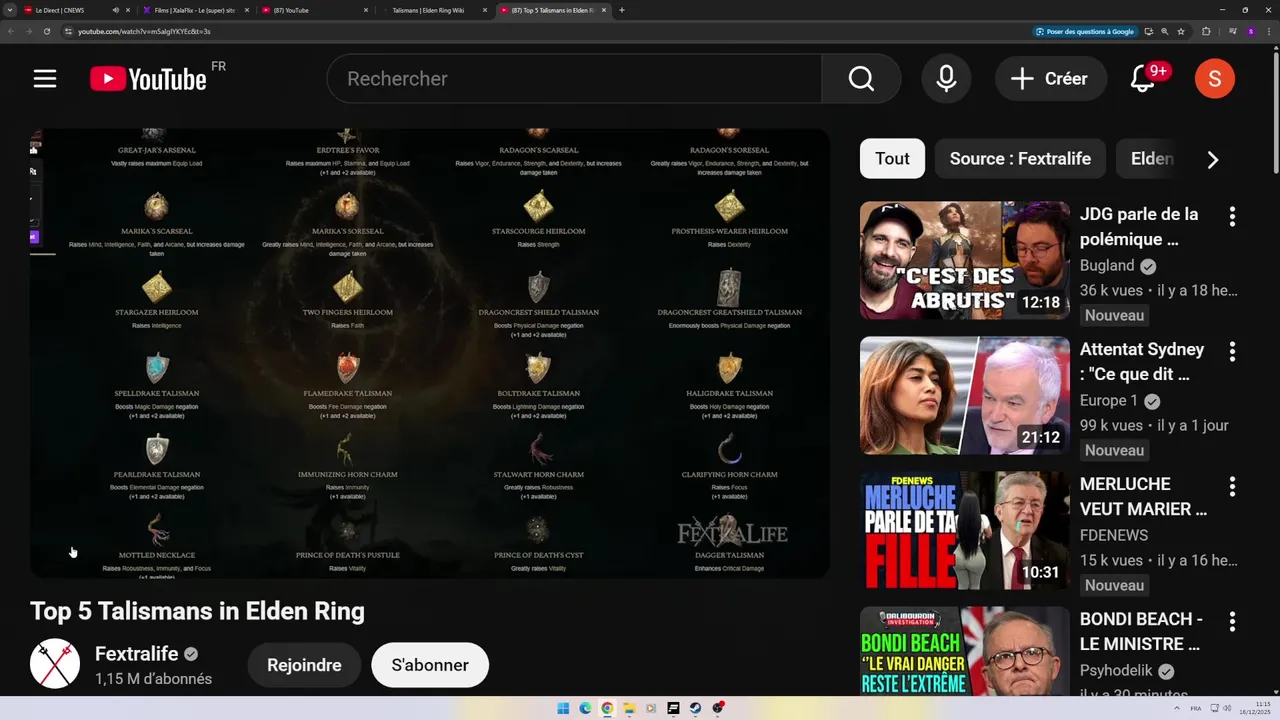Open Attentat Sydney video title
The width and height of the screenshot is (1280, 720).
1142,361
